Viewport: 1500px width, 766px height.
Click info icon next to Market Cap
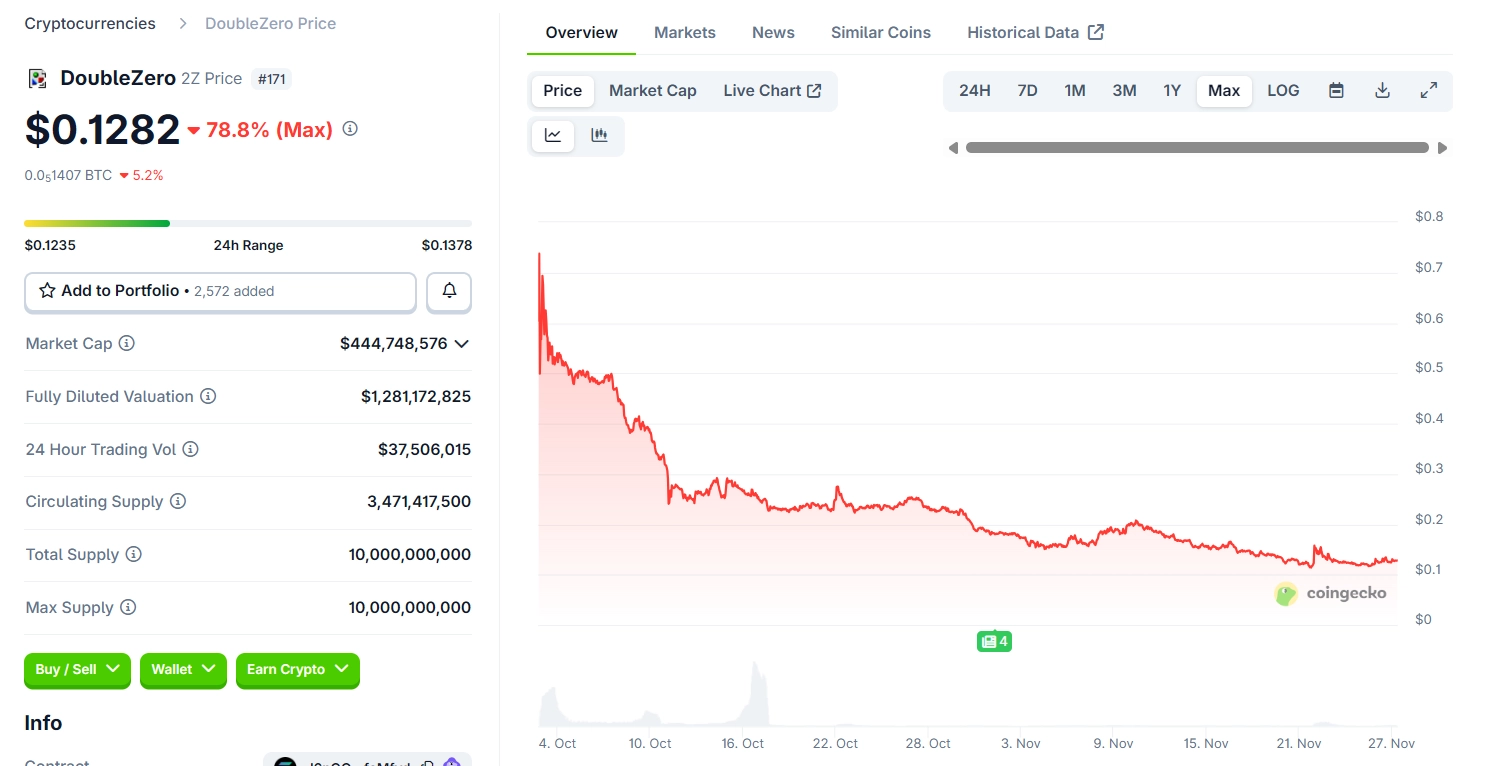[x=127, y=343]
